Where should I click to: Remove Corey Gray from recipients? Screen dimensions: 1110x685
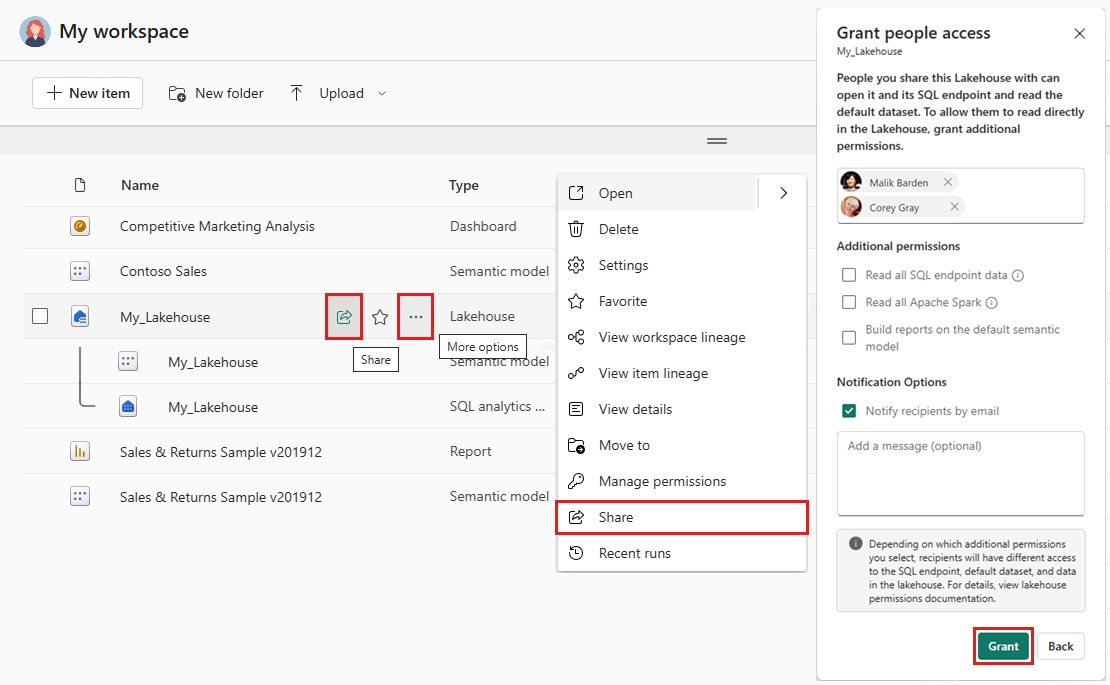click(954, 207)
